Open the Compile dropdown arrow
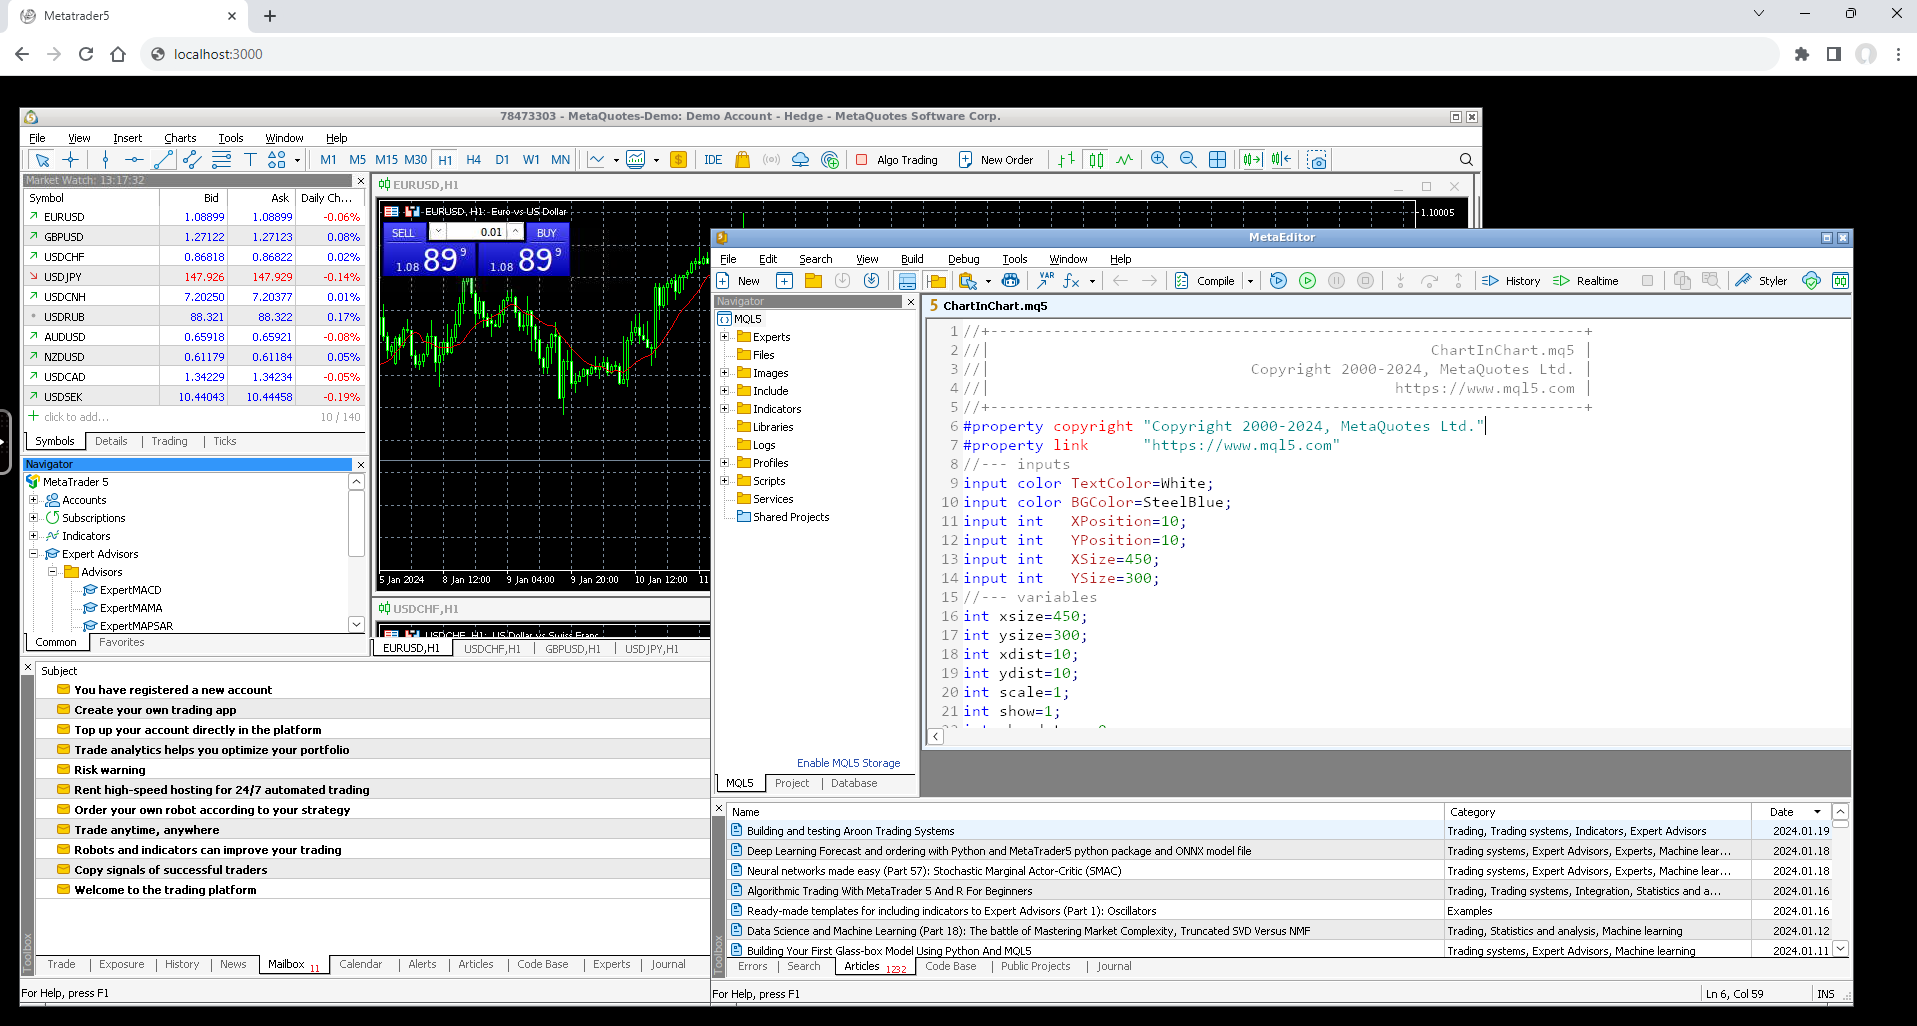This screenshot has height=1026, width=1917. point(1250,281)
